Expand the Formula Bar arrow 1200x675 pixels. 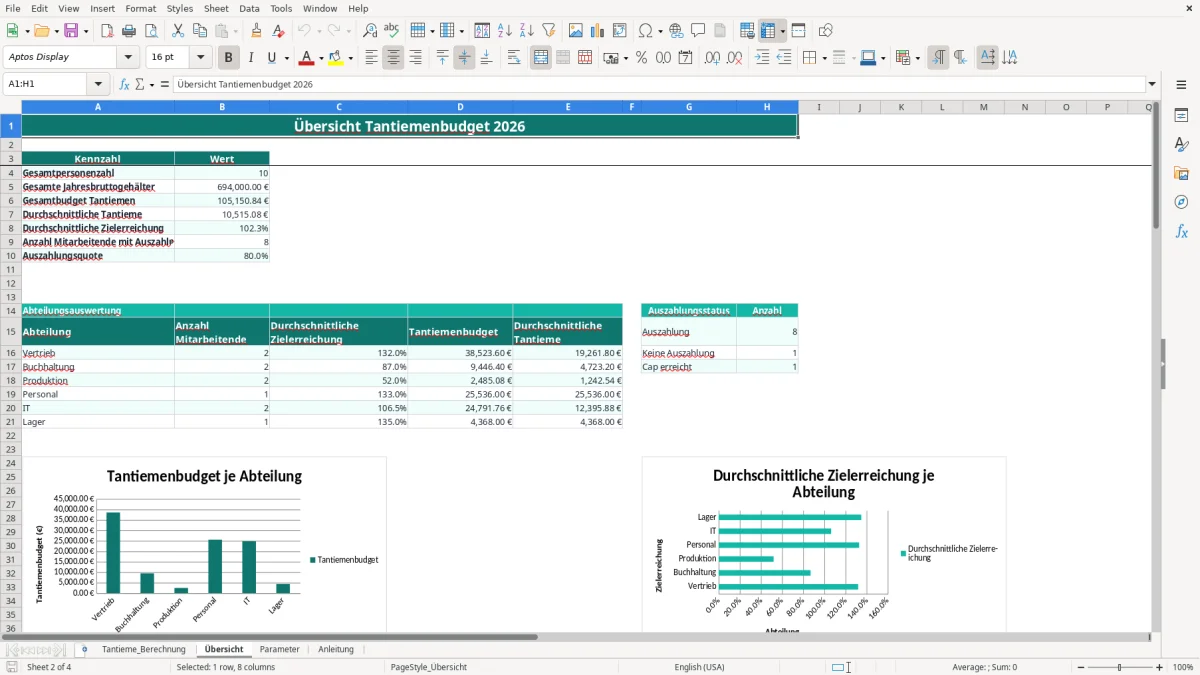click(x=1152, y=85)
